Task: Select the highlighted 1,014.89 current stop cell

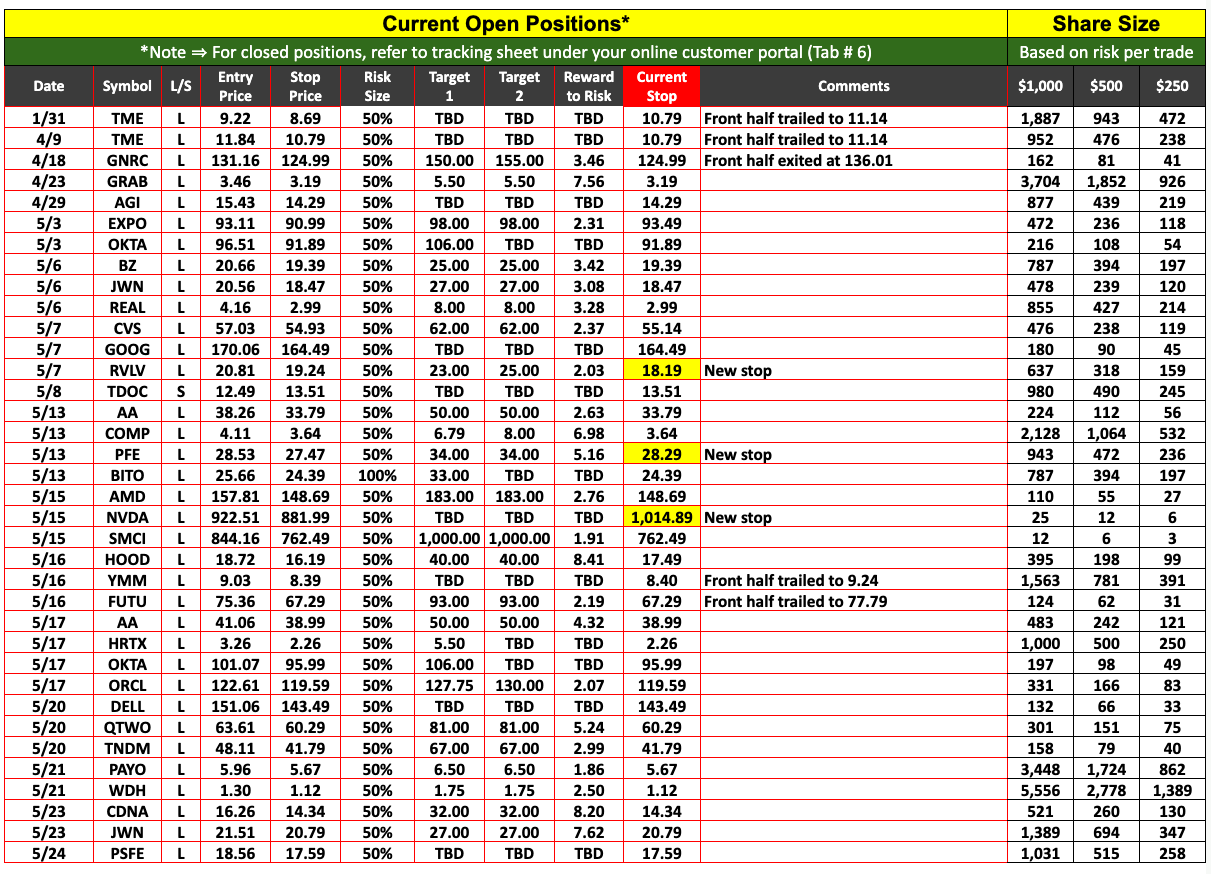Action: 661,518
